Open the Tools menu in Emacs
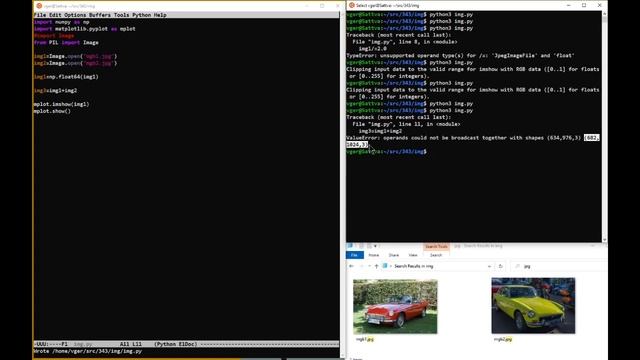This screenshot has width=640, height=360. [121, 15]
